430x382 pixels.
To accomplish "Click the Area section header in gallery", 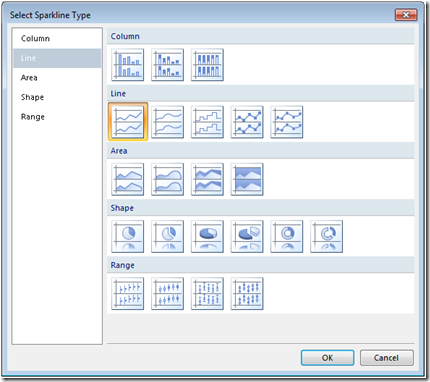I will [x=261, y=151].
